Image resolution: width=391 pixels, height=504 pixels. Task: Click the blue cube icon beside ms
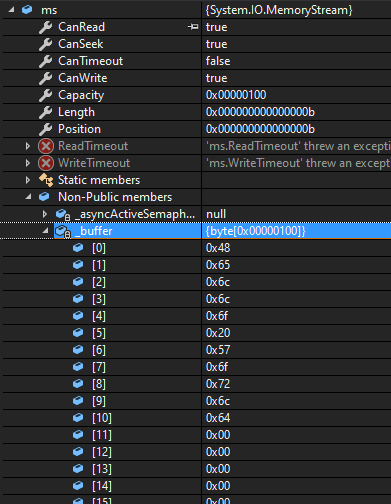point(27,10)
